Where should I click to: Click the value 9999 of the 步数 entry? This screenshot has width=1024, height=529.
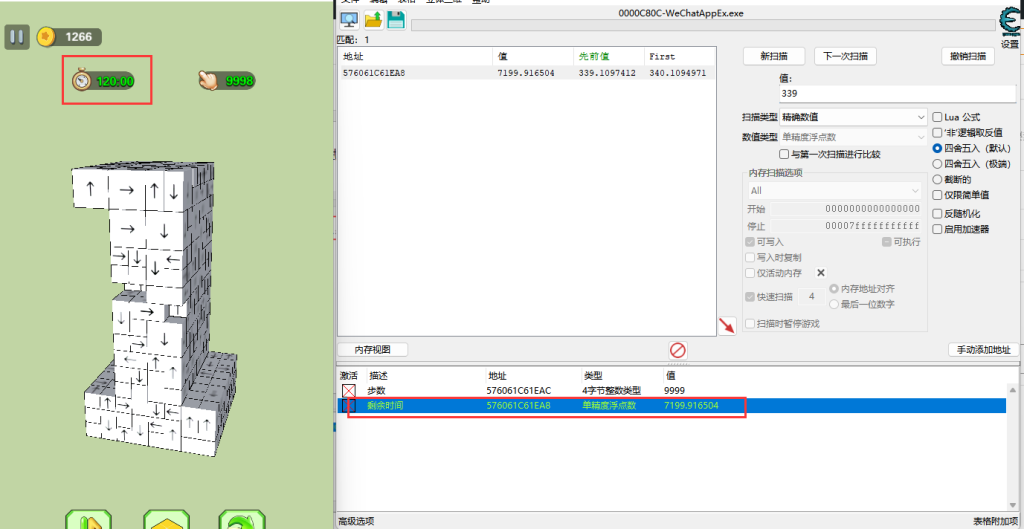click(675, 391)
